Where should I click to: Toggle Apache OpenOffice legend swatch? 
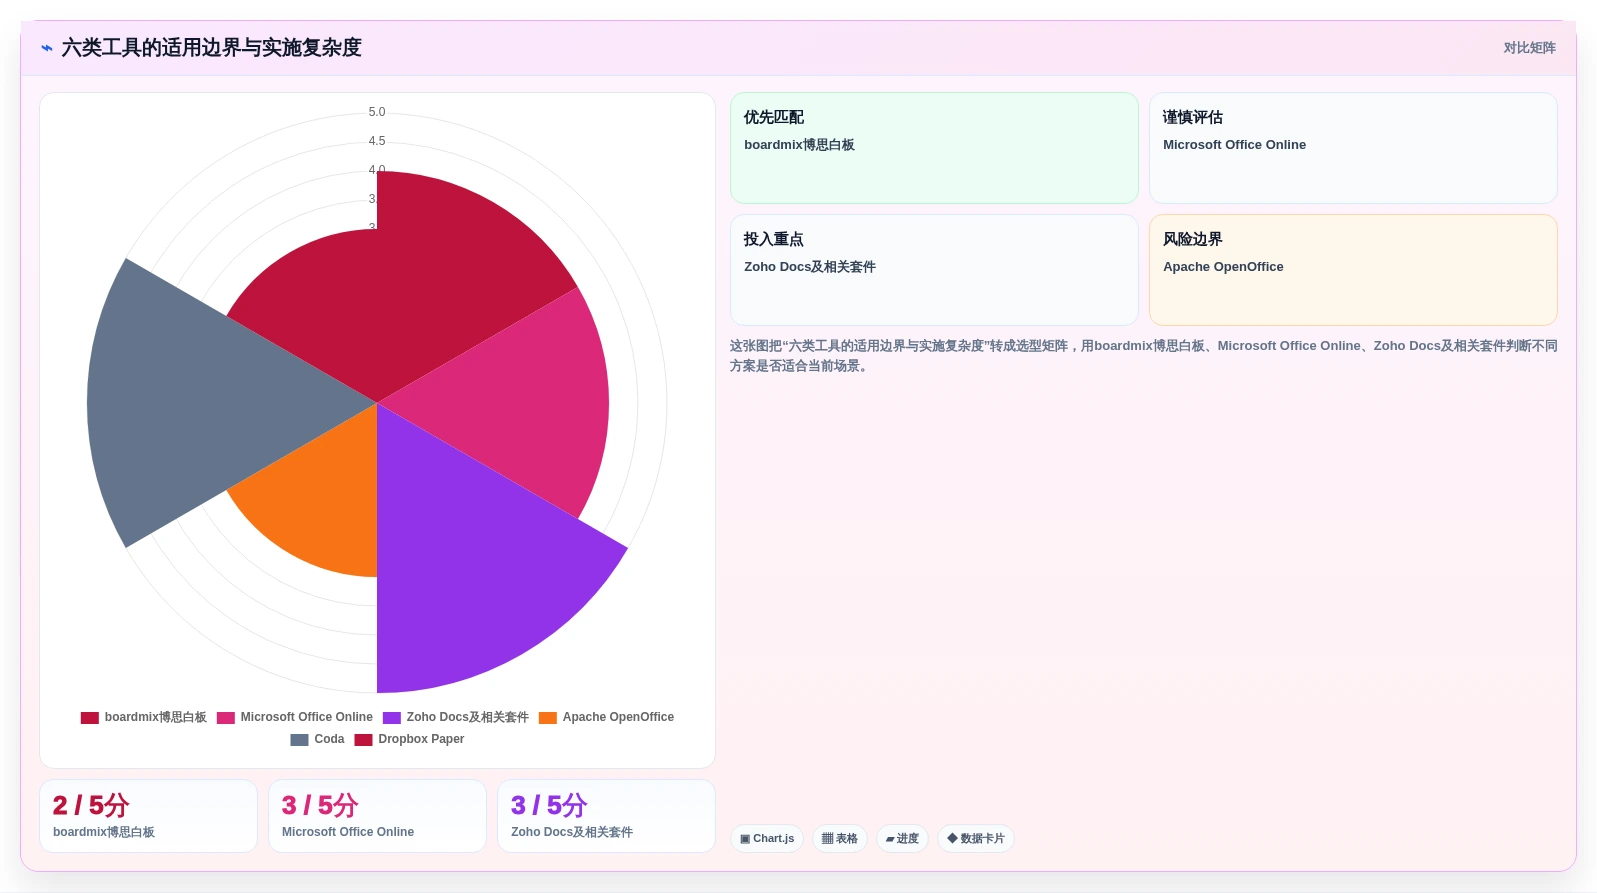point(548,718)
